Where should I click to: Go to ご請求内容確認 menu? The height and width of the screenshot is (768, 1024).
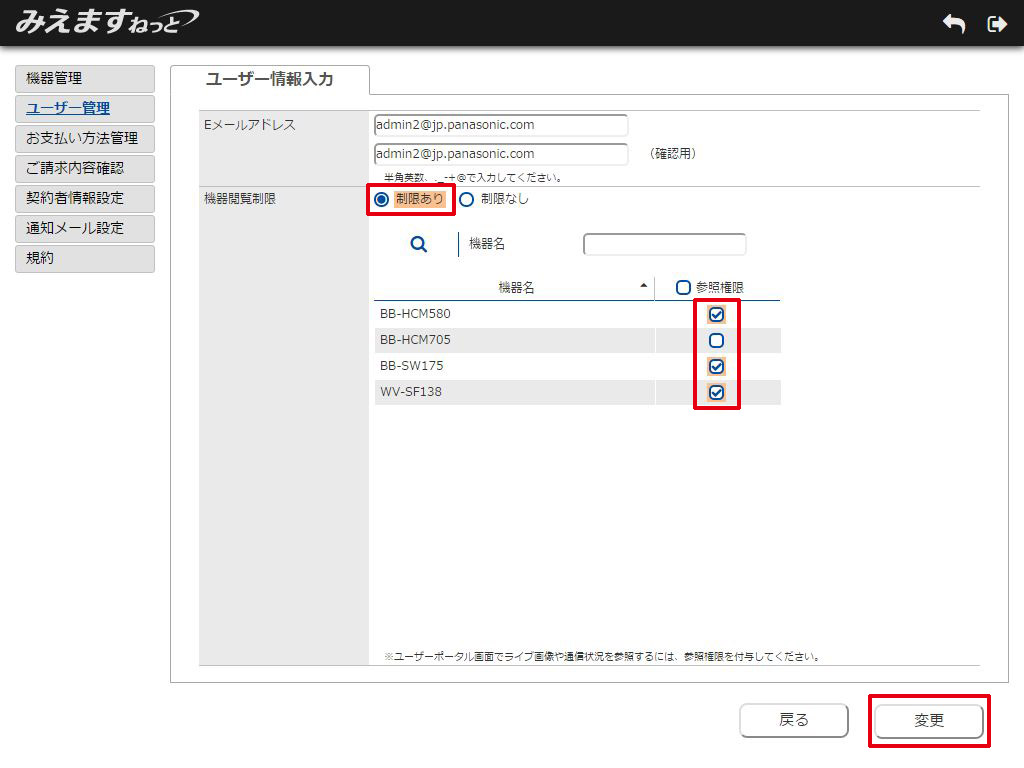click(x=85, y=168)
